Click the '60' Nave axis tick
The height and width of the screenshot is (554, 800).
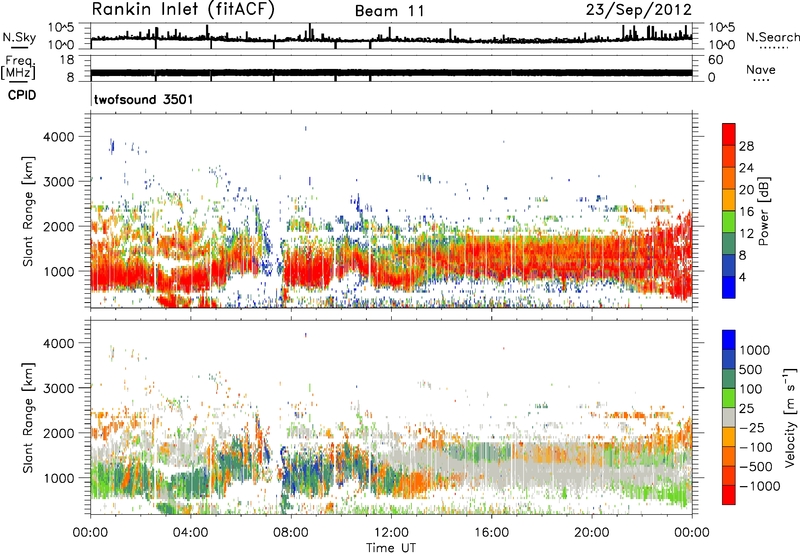(716, 60)
